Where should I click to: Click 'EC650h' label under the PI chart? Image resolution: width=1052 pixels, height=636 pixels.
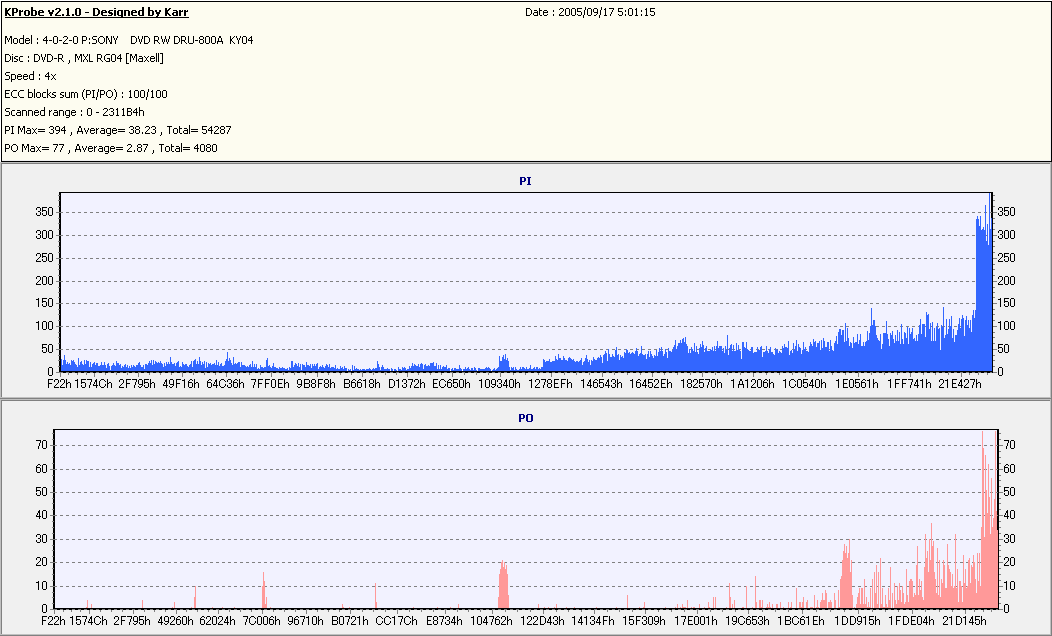pos(452,384)
